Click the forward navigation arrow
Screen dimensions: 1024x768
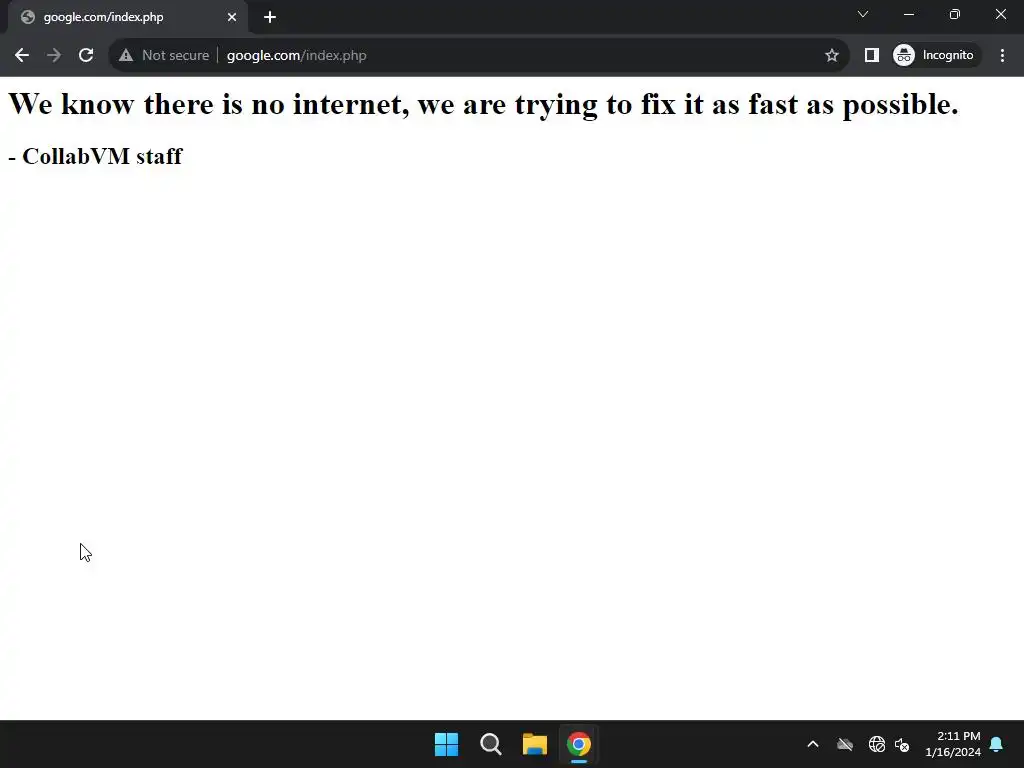[54, 56]
